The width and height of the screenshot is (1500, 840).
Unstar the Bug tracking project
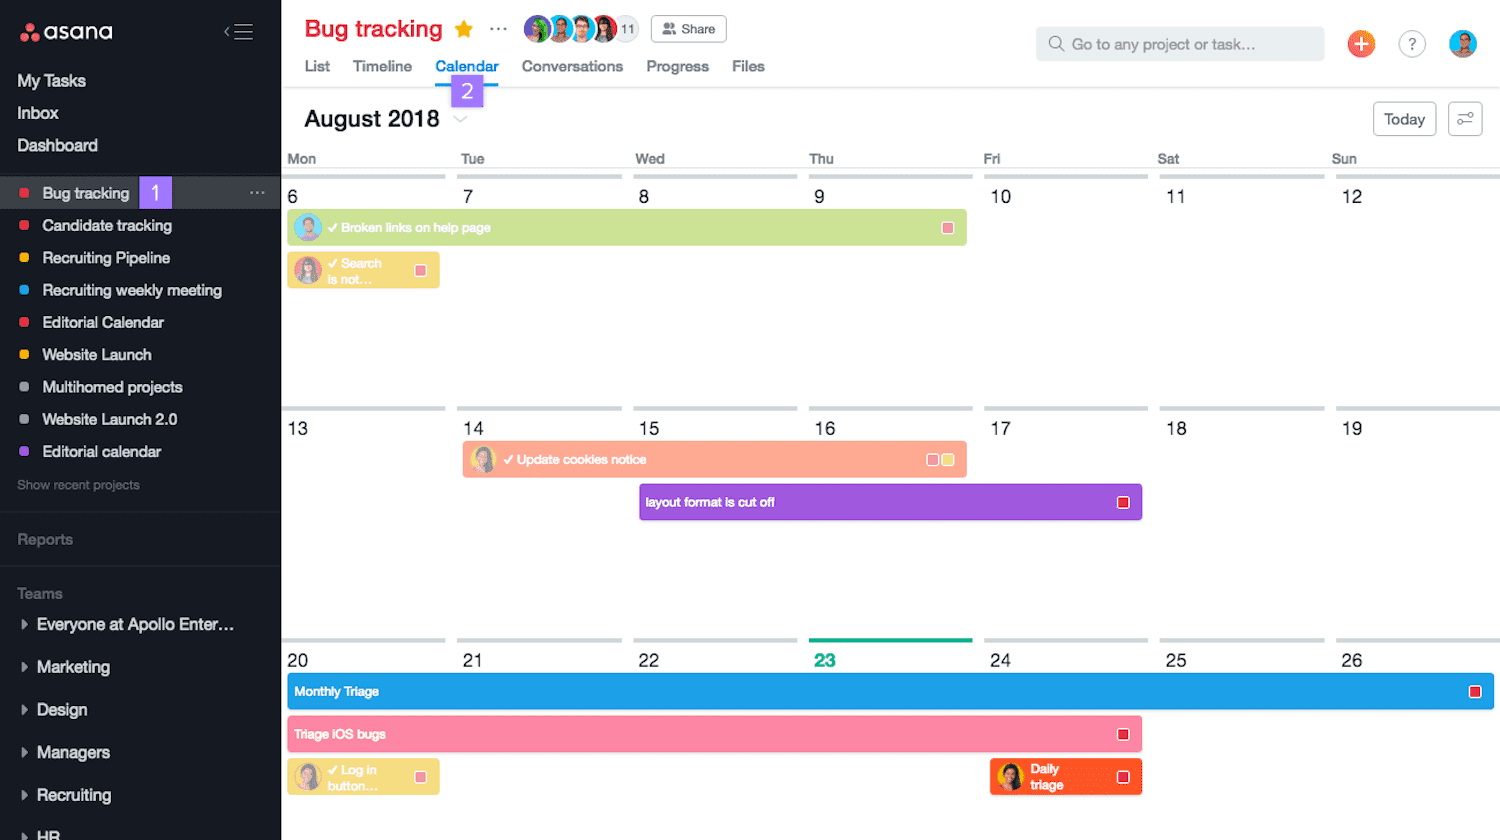(x=463, y=29)
